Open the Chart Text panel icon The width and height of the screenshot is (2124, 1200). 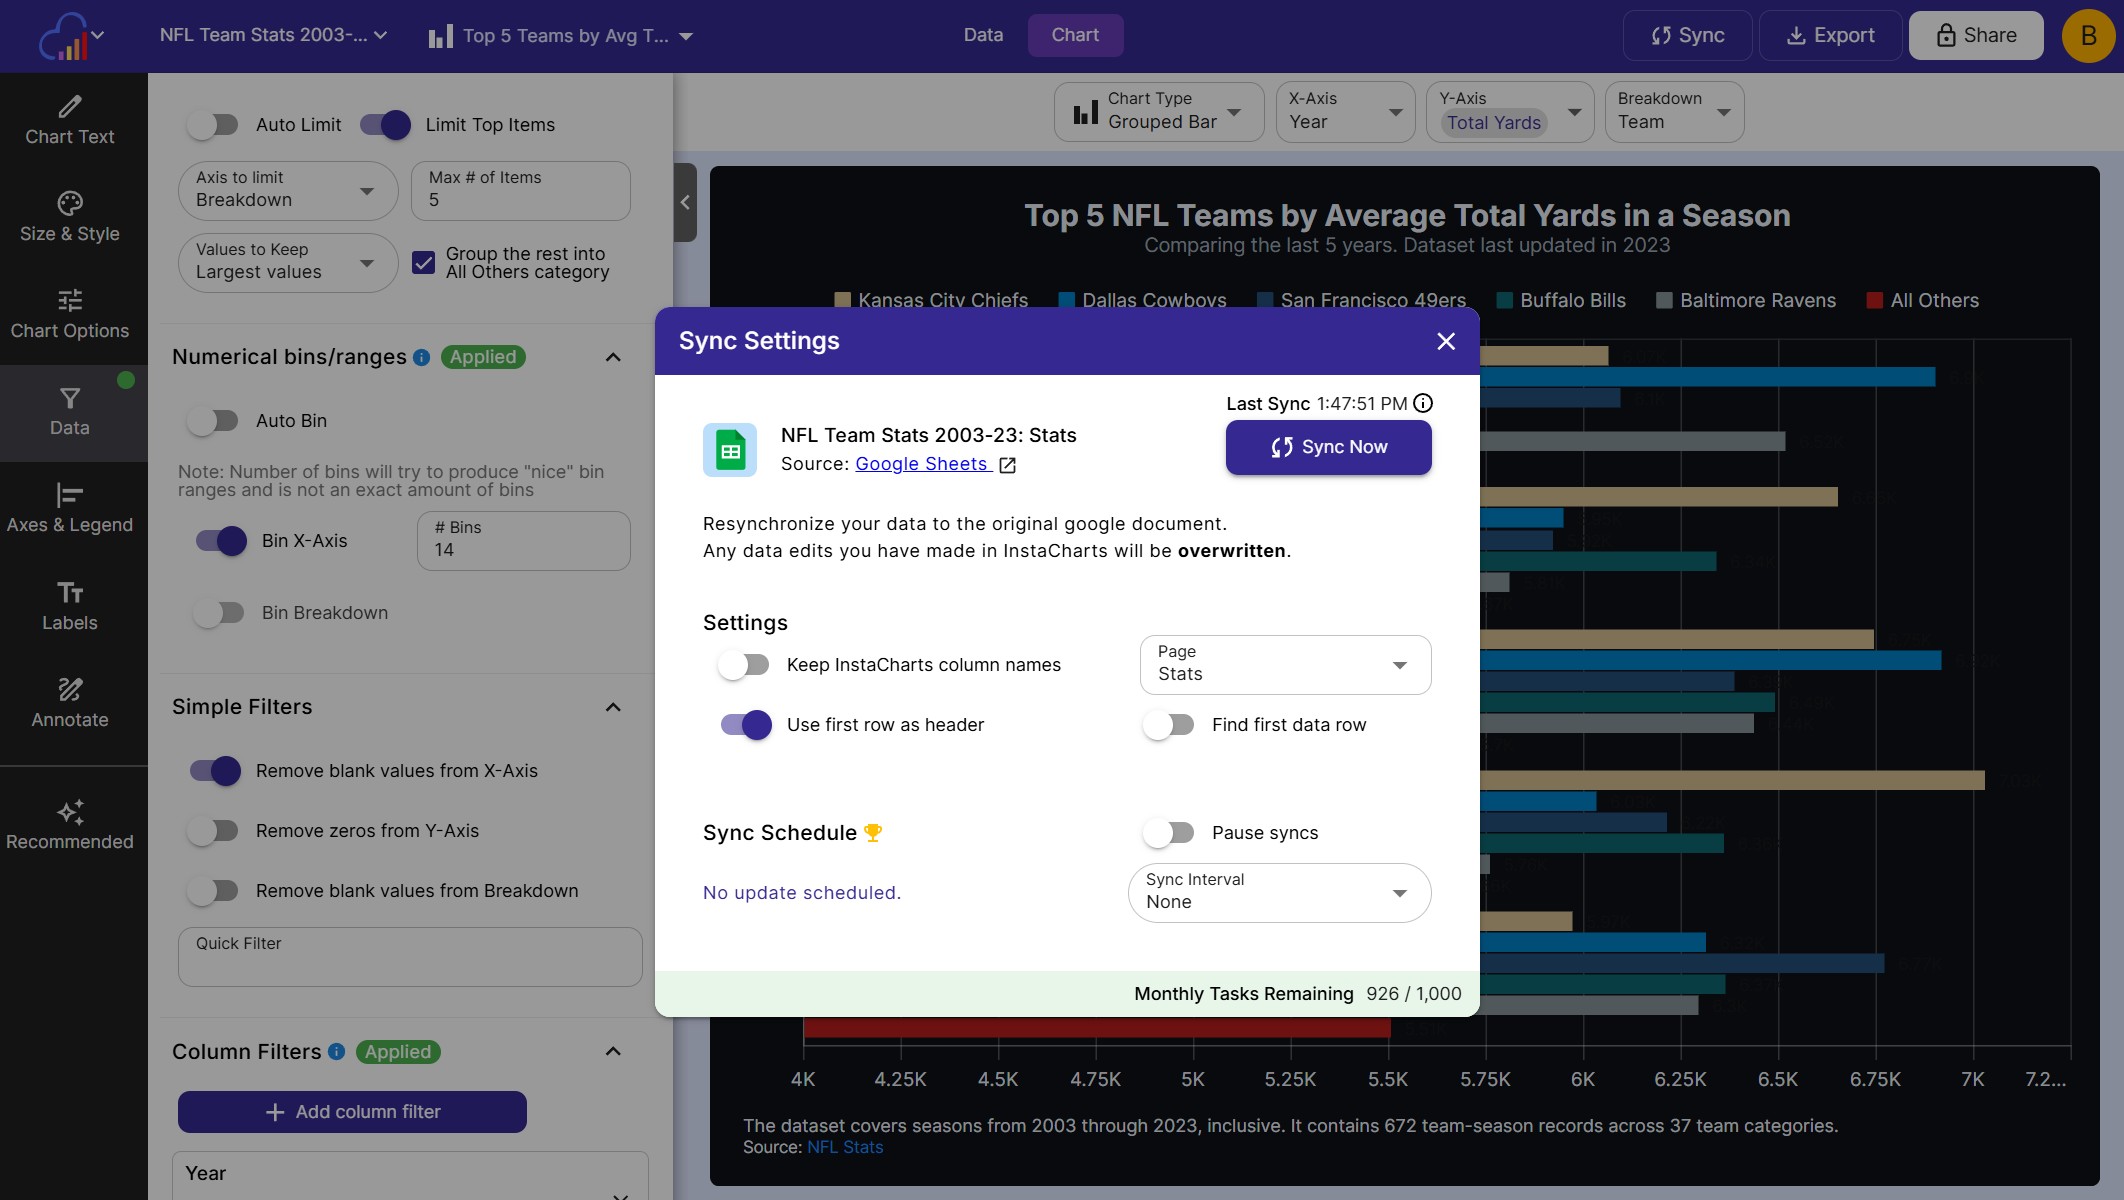69,106
